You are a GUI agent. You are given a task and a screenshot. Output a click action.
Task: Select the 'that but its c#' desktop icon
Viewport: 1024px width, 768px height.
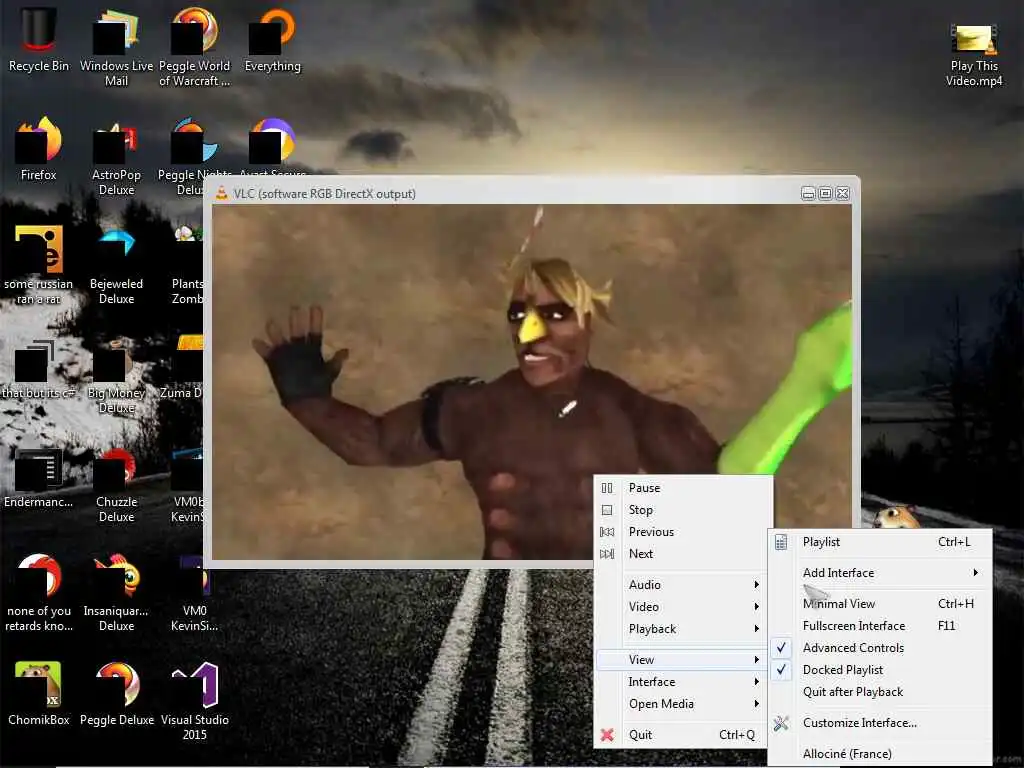tap(39, 367)
